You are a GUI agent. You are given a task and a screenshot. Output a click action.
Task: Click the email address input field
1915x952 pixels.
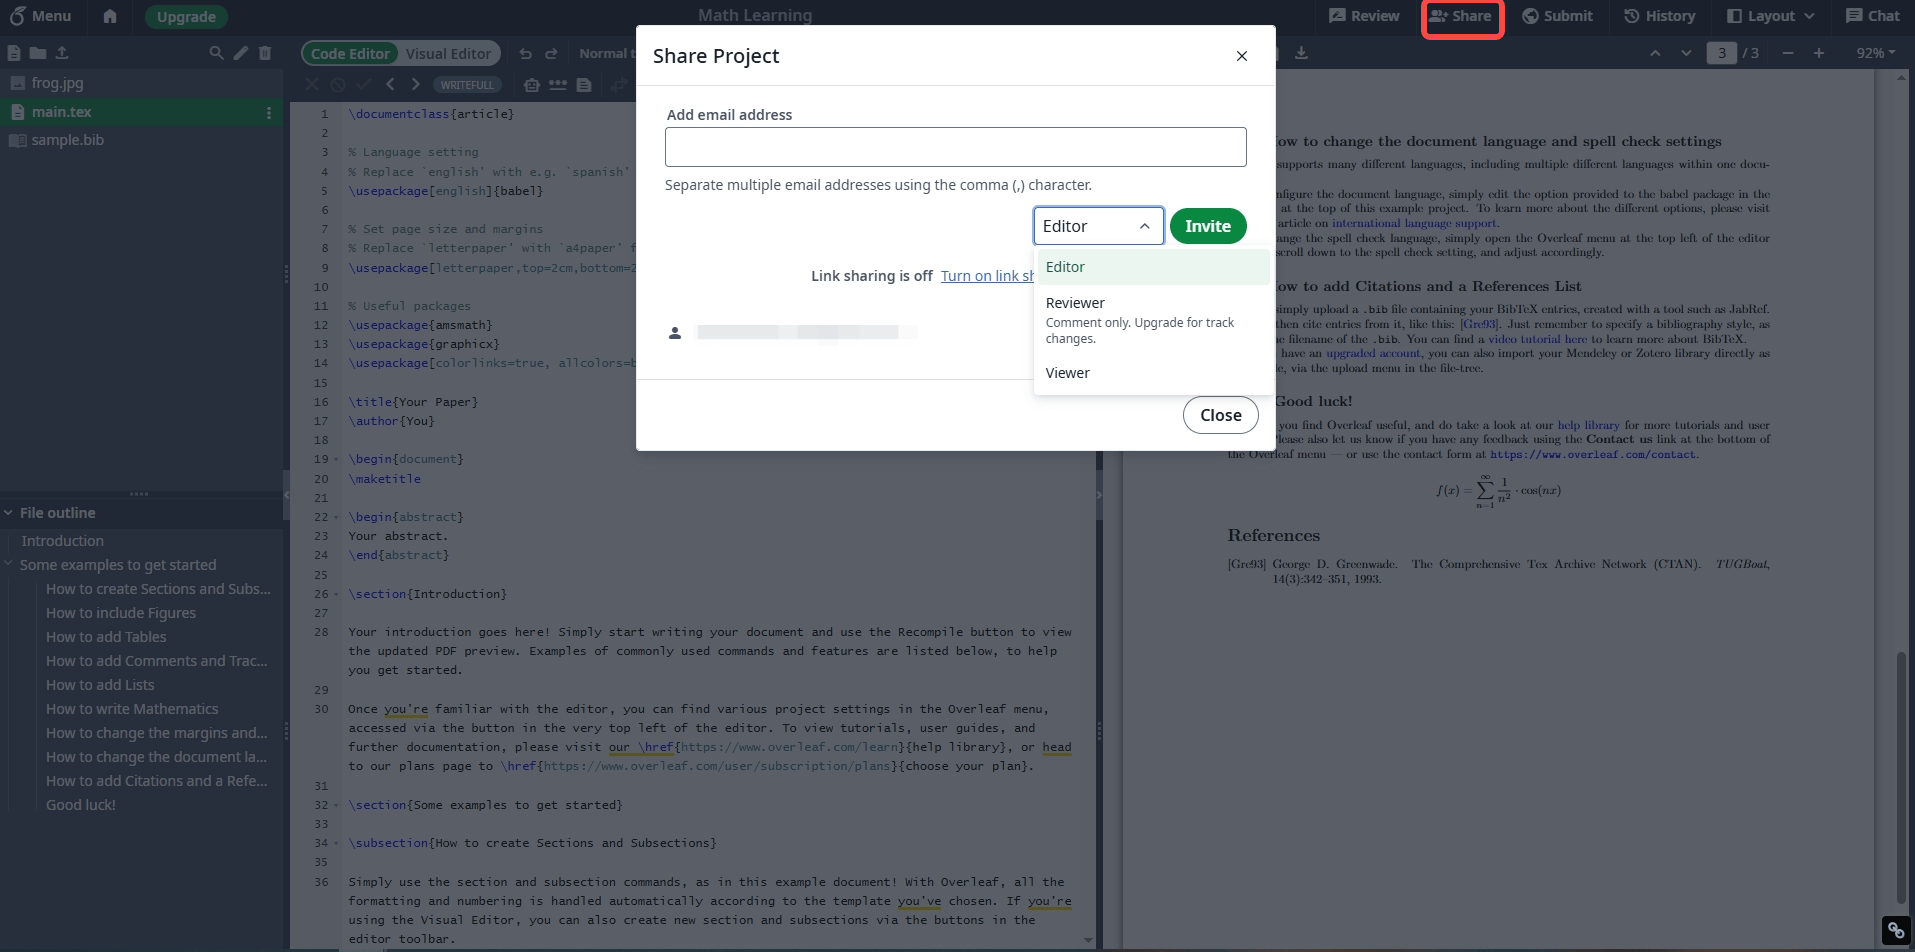coord(955,147)
